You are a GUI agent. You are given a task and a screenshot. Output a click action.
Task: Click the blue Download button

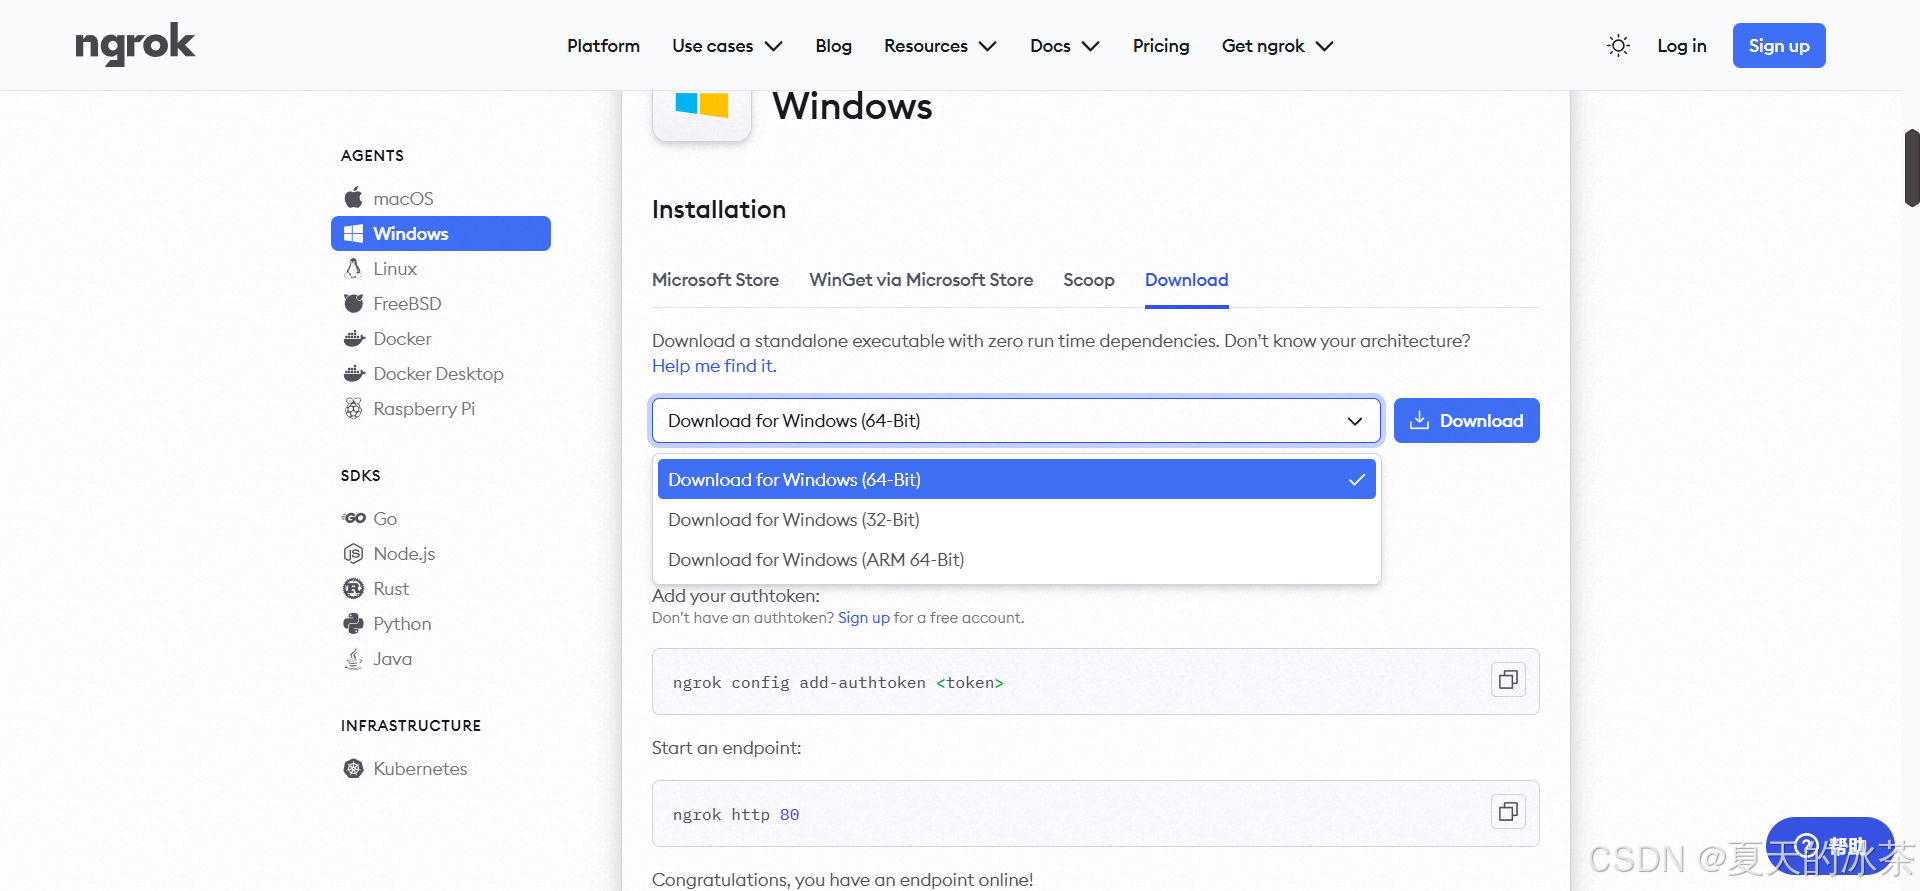[1466, 421]
